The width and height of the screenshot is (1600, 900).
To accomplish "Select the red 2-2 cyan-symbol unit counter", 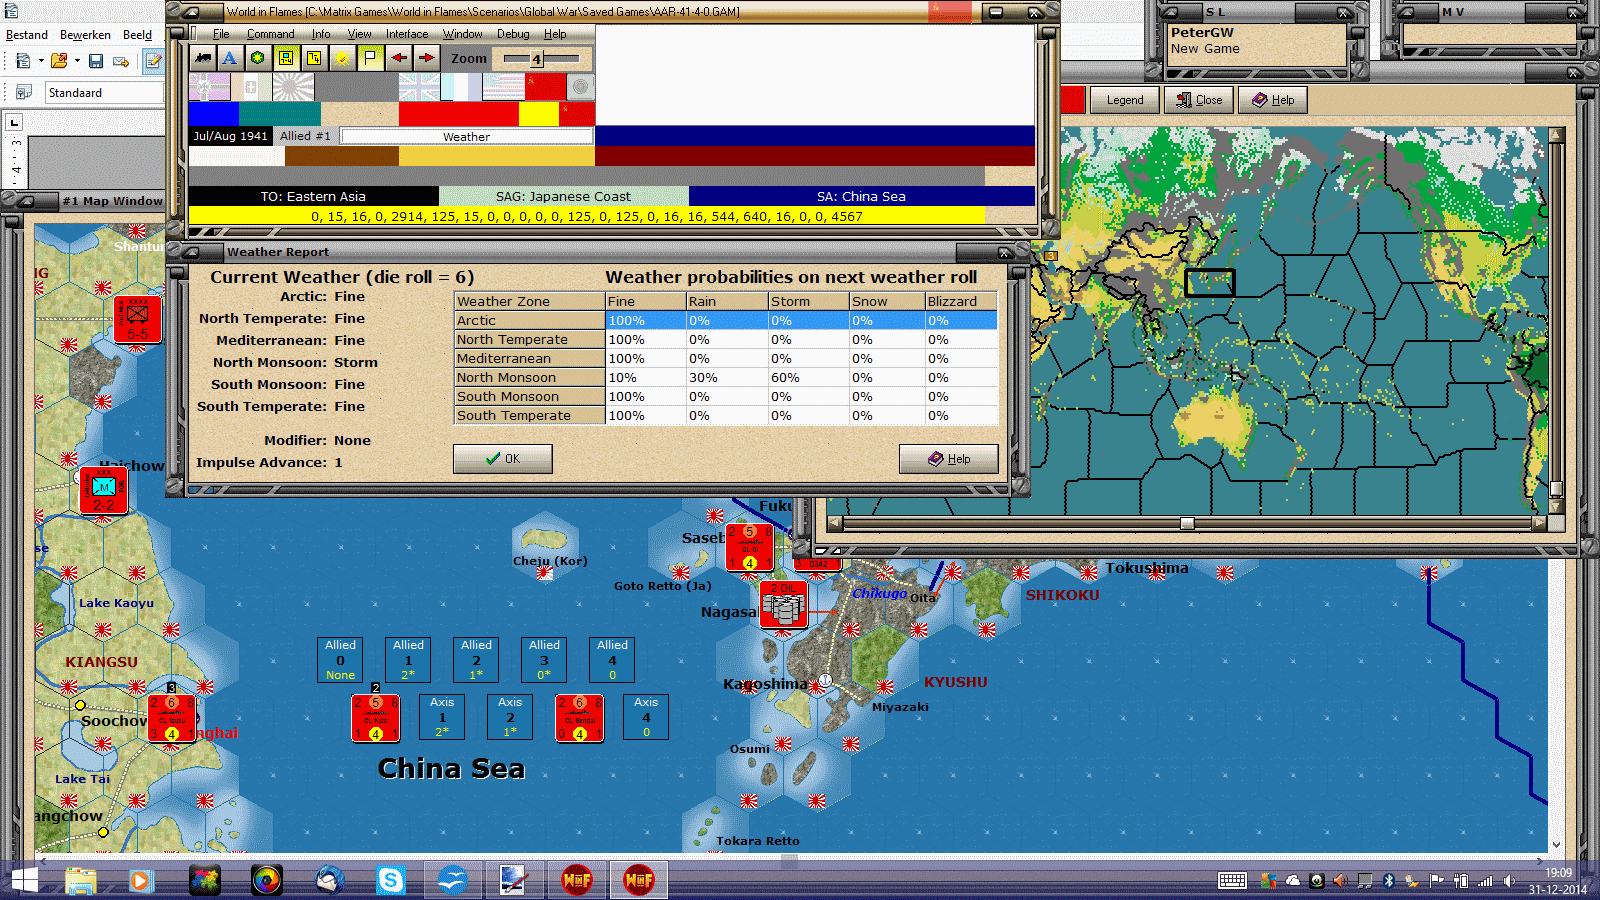I will coord(104,489).
